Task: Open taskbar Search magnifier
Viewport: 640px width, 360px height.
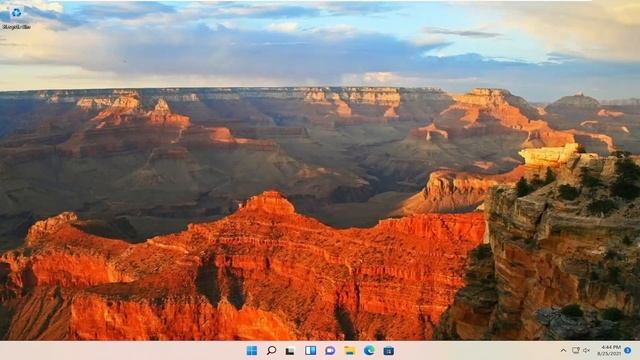Action: [271, 351]
